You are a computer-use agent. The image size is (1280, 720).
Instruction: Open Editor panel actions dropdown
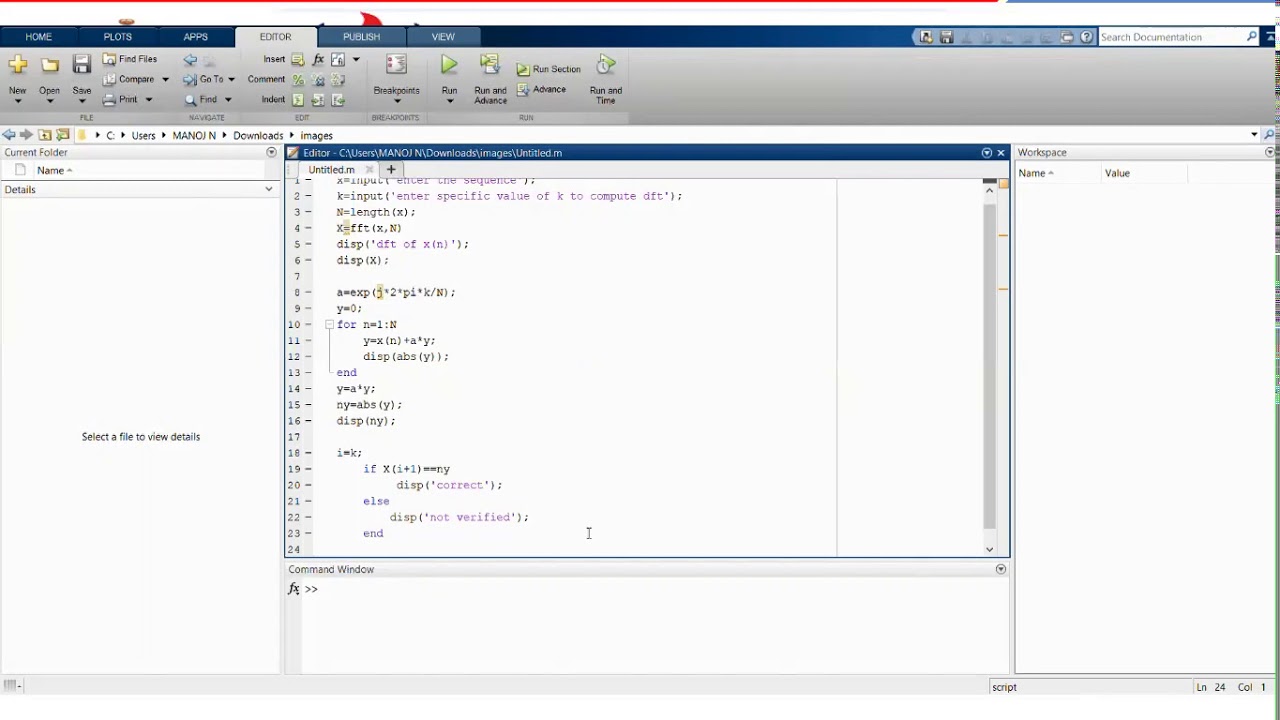tap(986, 153)
